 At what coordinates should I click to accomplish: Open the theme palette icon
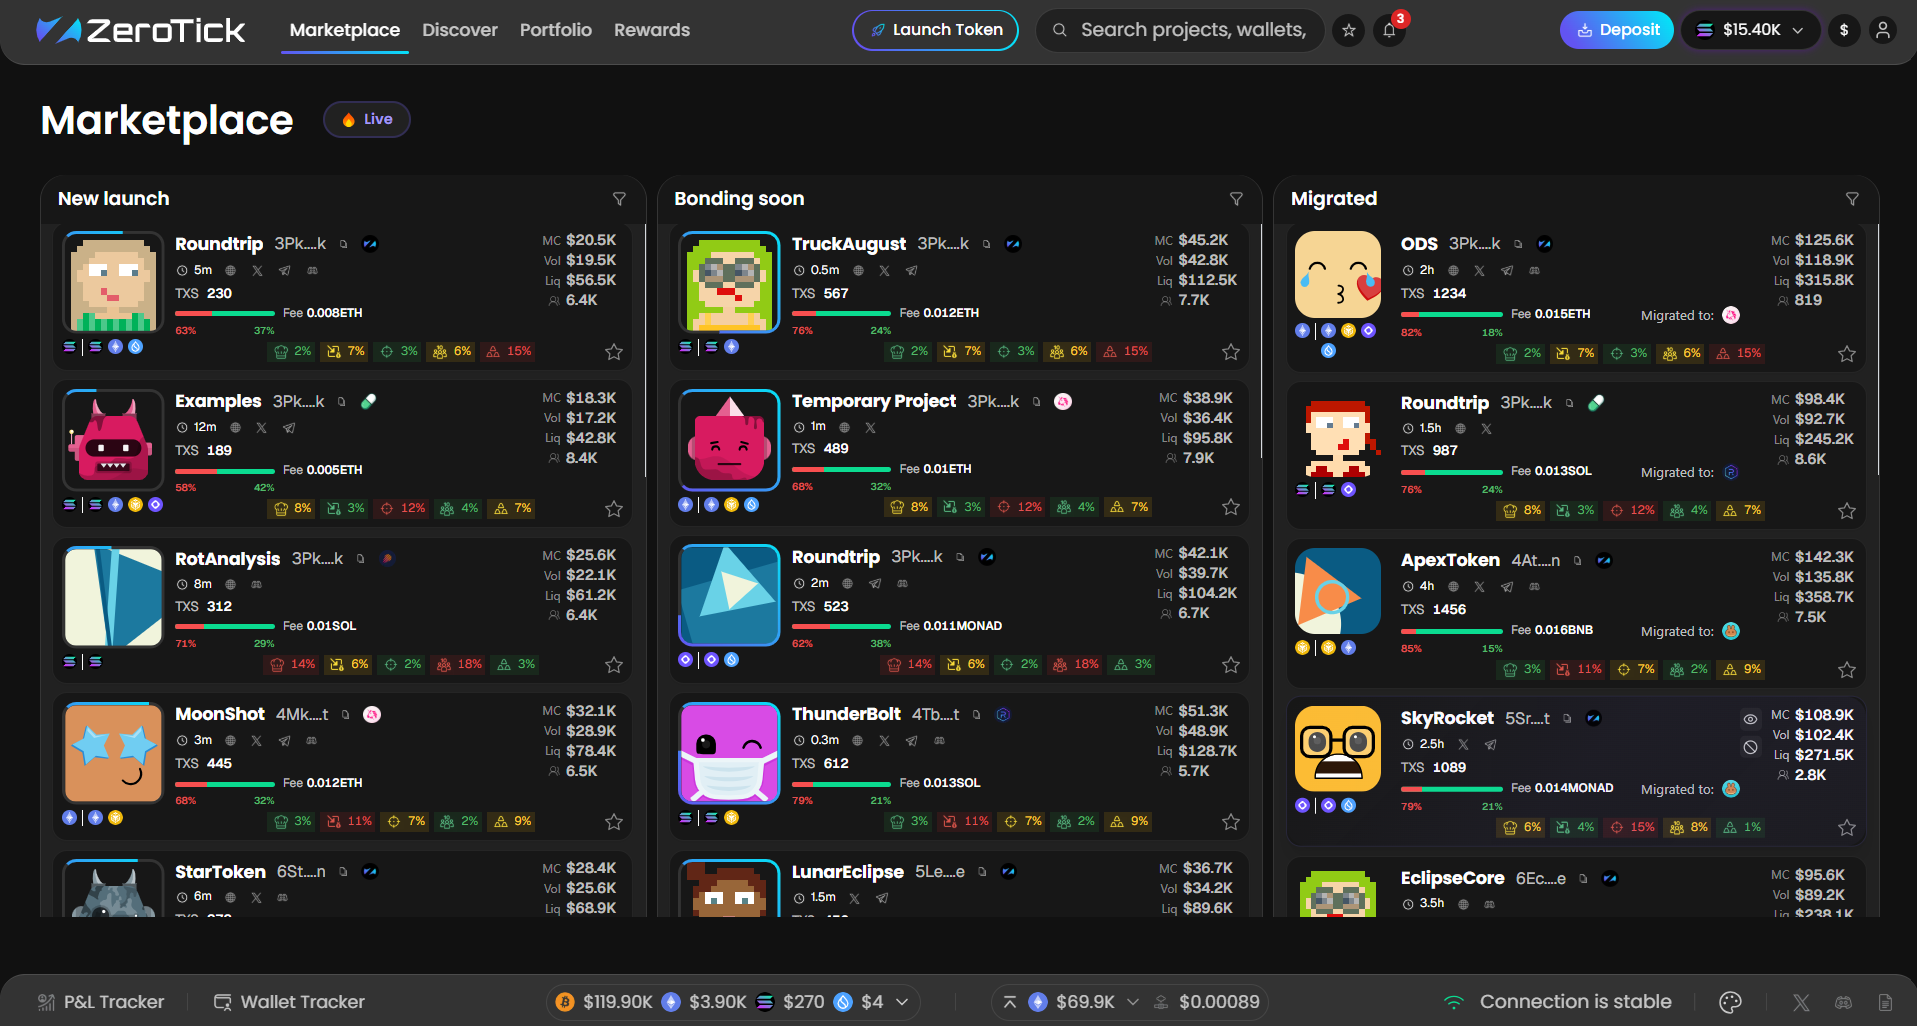(1730, 1002)
